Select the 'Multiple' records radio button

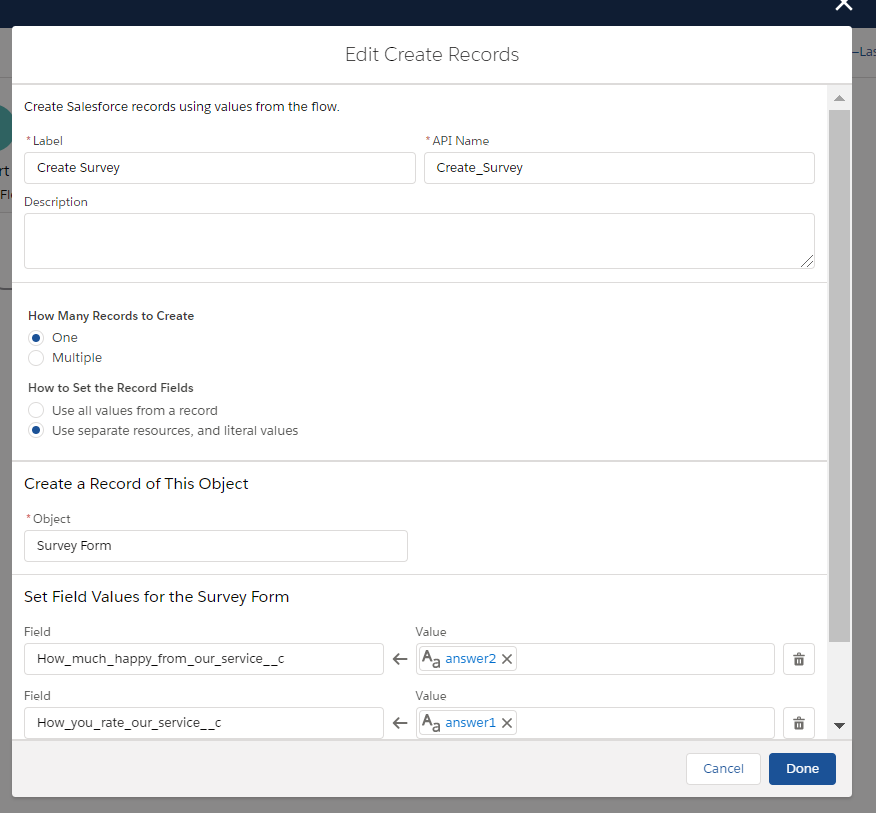point(36,358)
